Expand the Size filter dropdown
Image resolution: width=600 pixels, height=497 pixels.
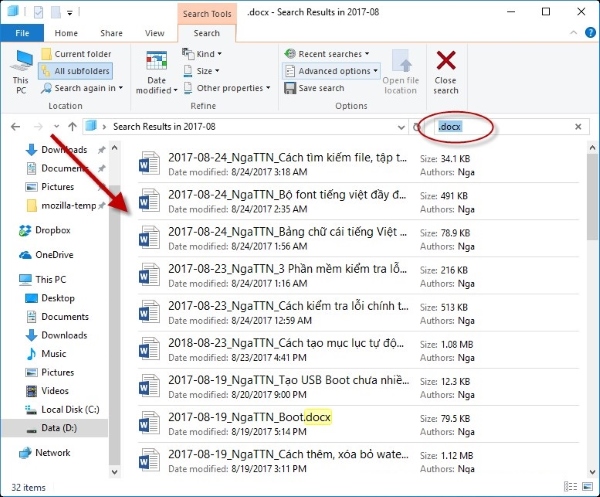click(204, 71)
